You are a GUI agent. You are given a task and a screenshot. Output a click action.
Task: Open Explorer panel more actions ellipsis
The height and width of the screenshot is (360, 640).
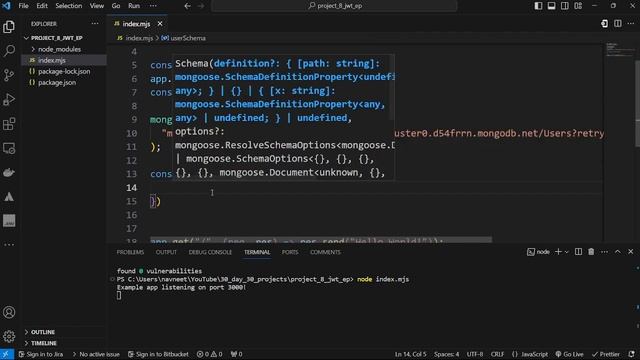[95, 24]
